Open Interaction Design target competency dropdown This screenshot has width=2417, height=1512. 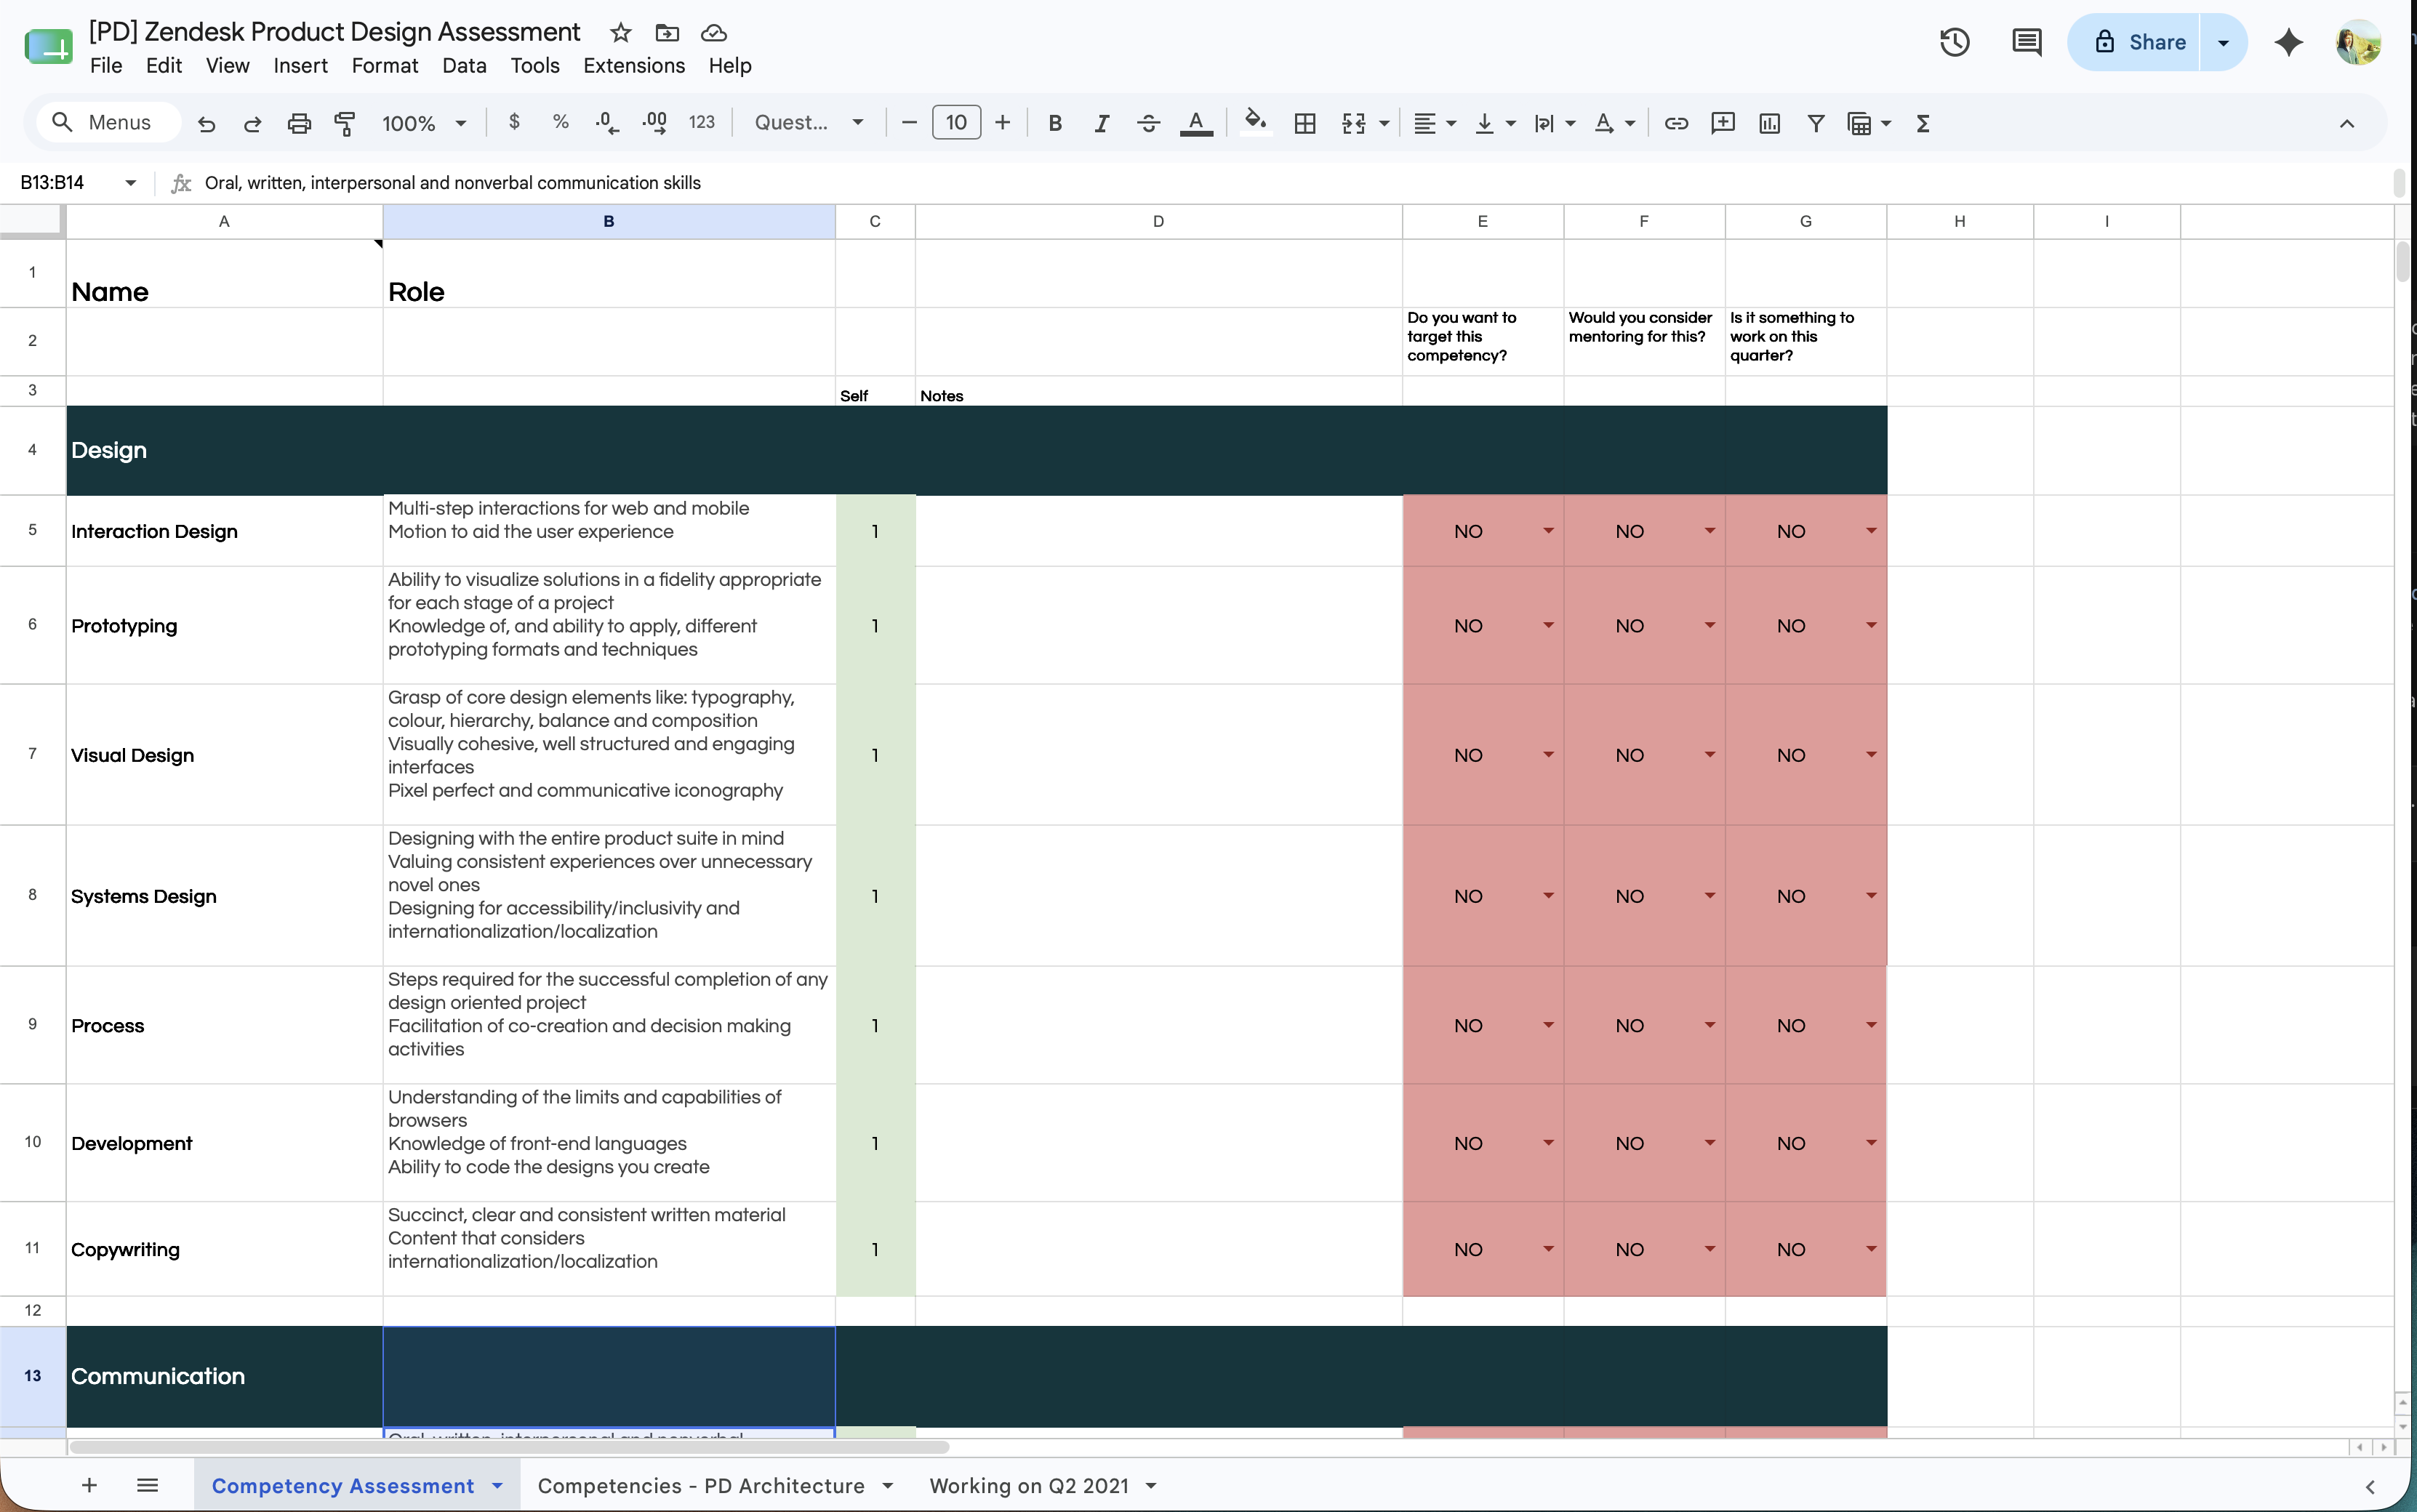click(x=1548, y=530)
